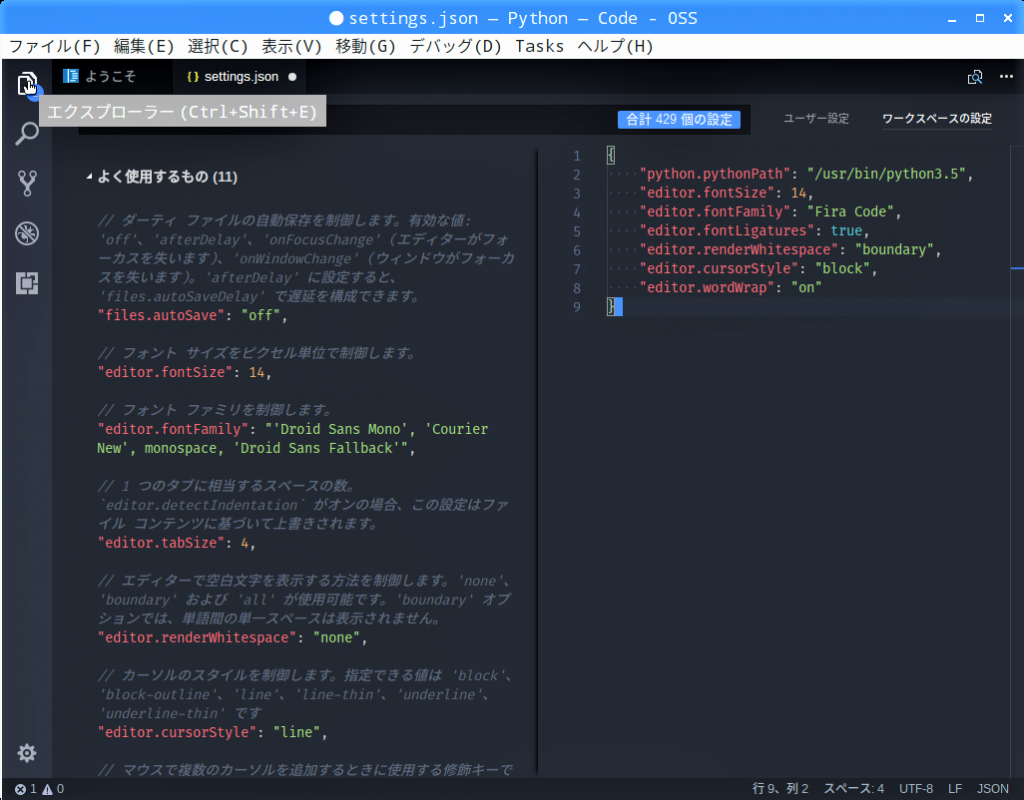Open the デバッグ(D) menu
Image resolution: width=1024 pixels, height=800 pixels.
pyautogui.click(x=455, y=46)
